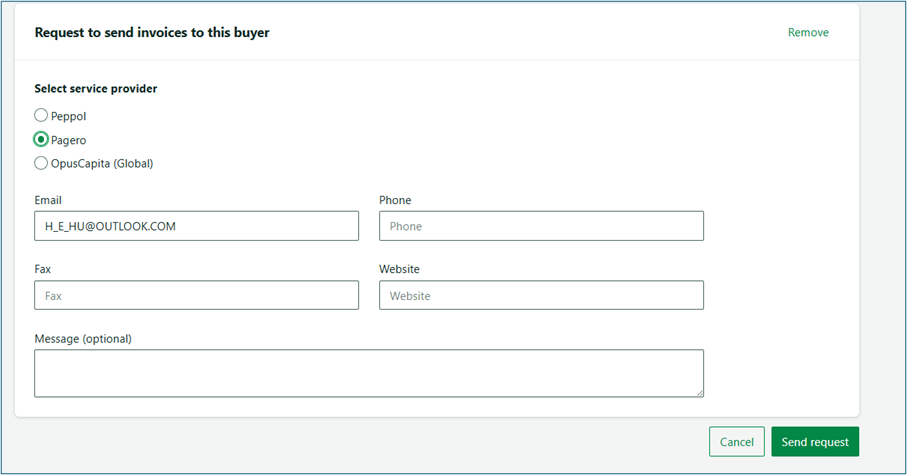907x475 pixels.
Task: Click the 'Select service provider' heading
Action: (x=96, y=88)
